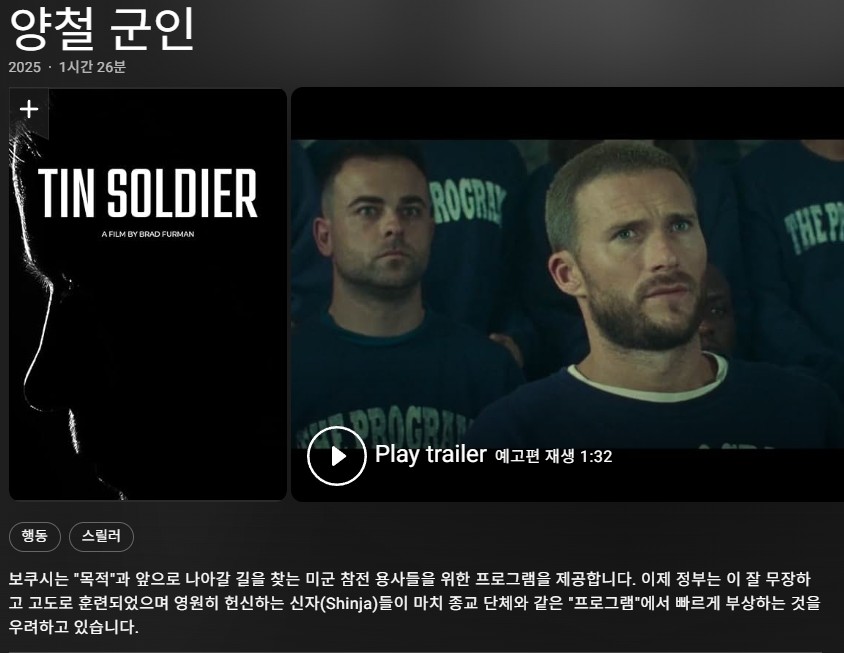Select the "Play trailer" text label
The height and width of the screenshot is (653, 844).
[x=431, y=454]
